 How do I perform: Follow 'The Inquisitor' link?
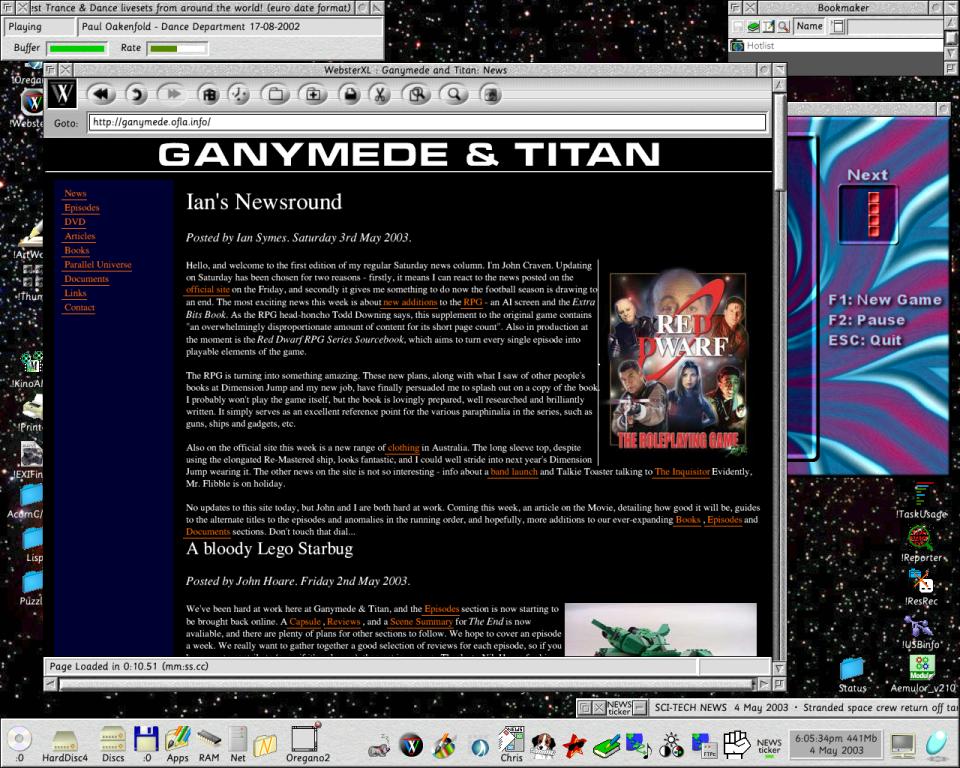pos(682,472)
